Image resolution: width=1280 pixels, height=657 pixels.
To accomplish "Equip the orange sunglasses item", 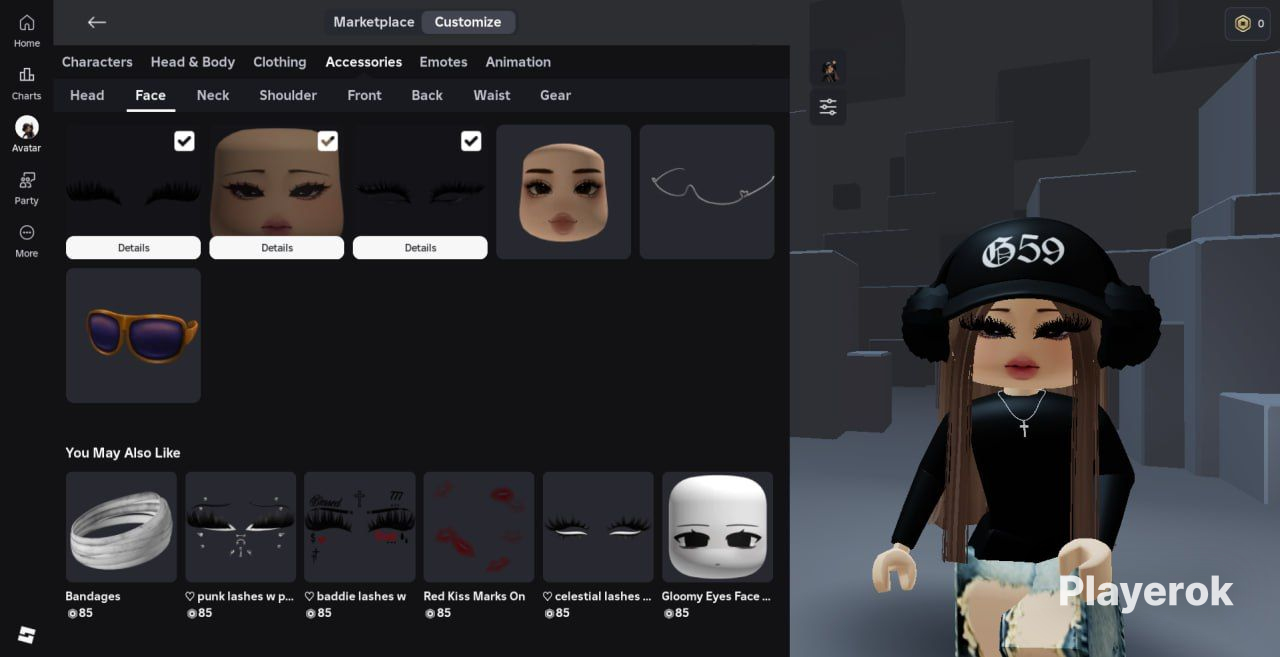I will coord(133,335).
